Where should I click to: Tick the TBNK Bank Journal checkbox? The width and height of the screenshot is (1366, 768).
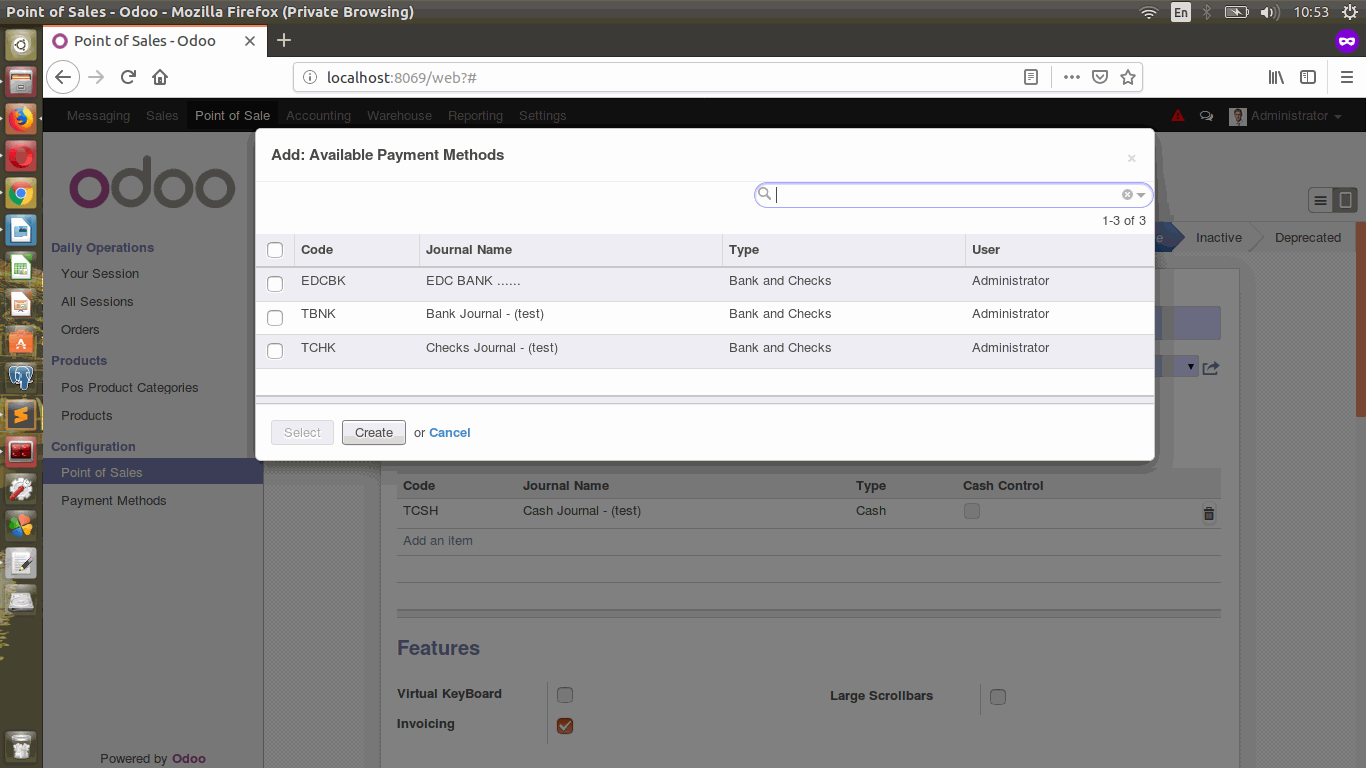(x=275, y=318)
